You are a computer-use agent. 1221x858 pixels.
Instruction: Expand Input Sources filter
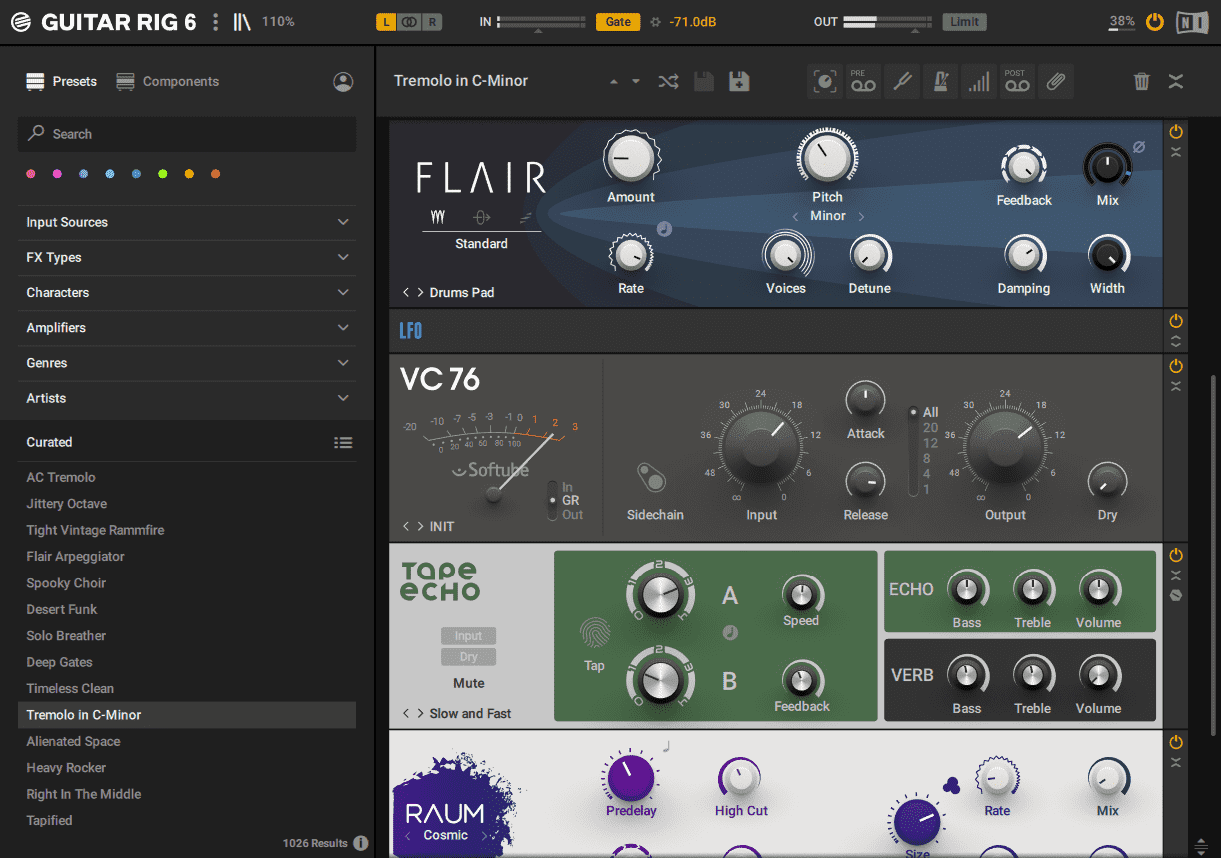click(x=187, y=222)
